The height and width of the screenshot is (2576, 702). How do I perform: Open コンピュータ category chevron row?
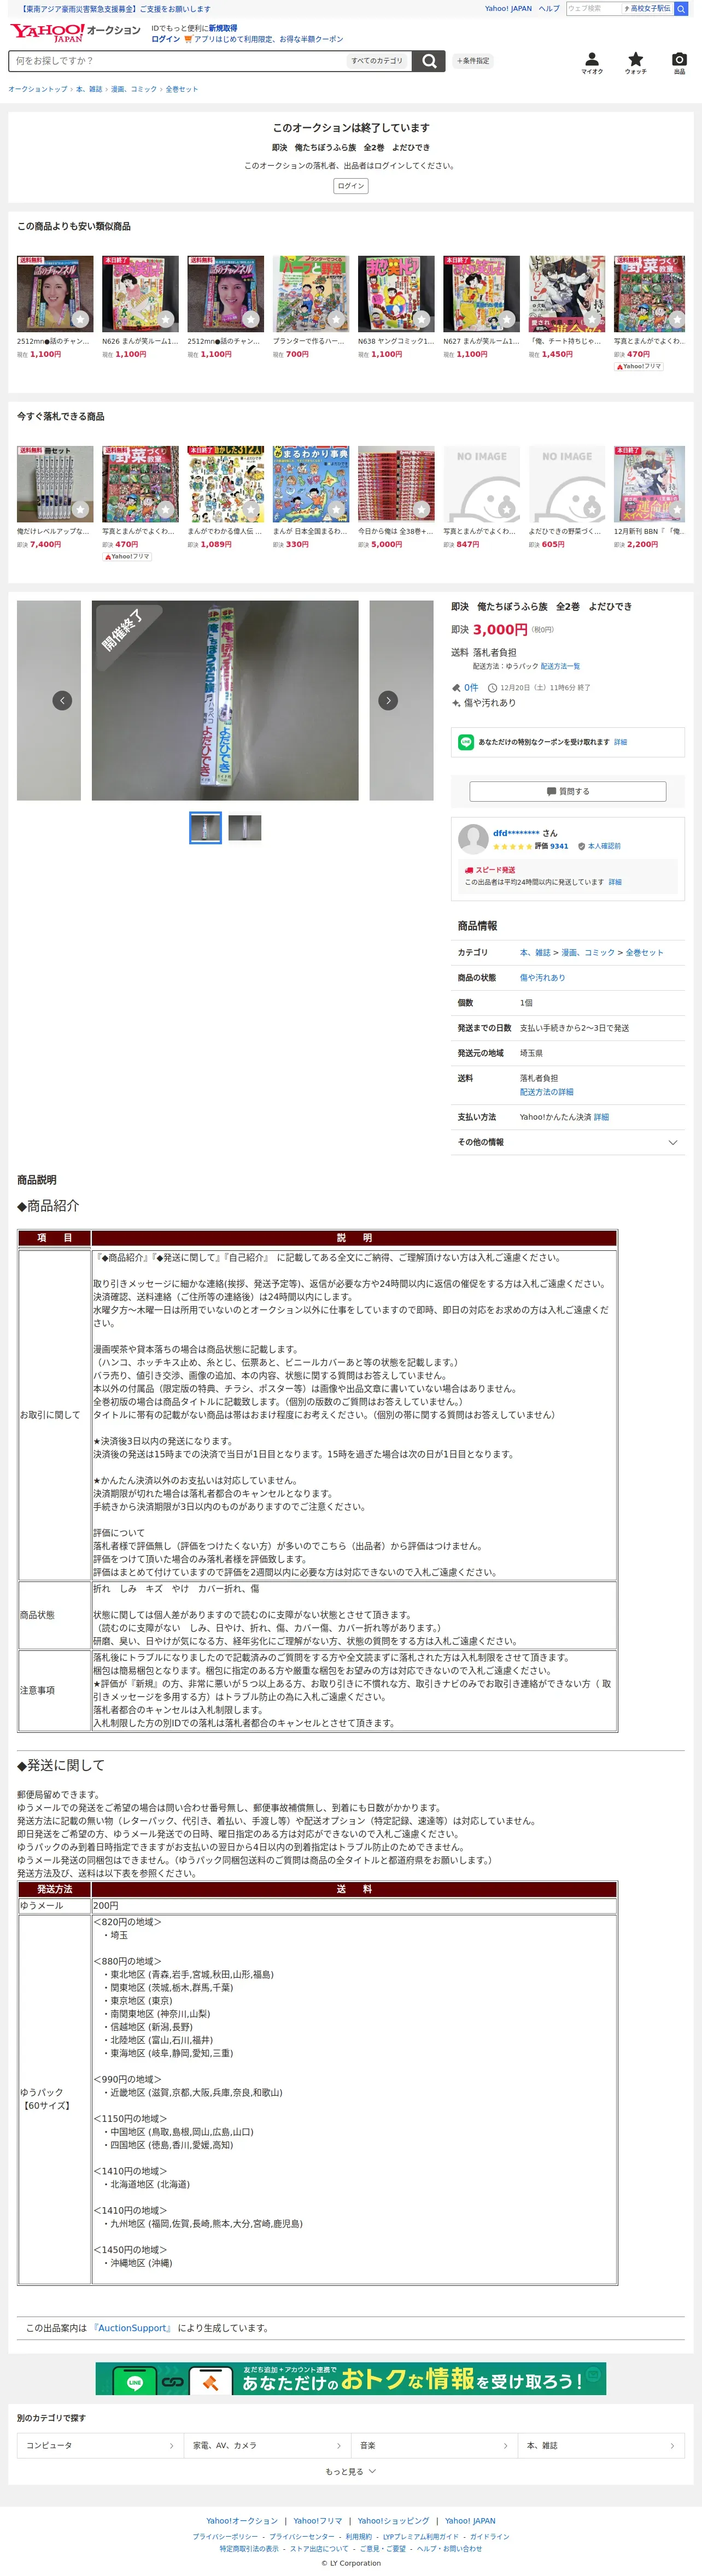point(100,2445)
